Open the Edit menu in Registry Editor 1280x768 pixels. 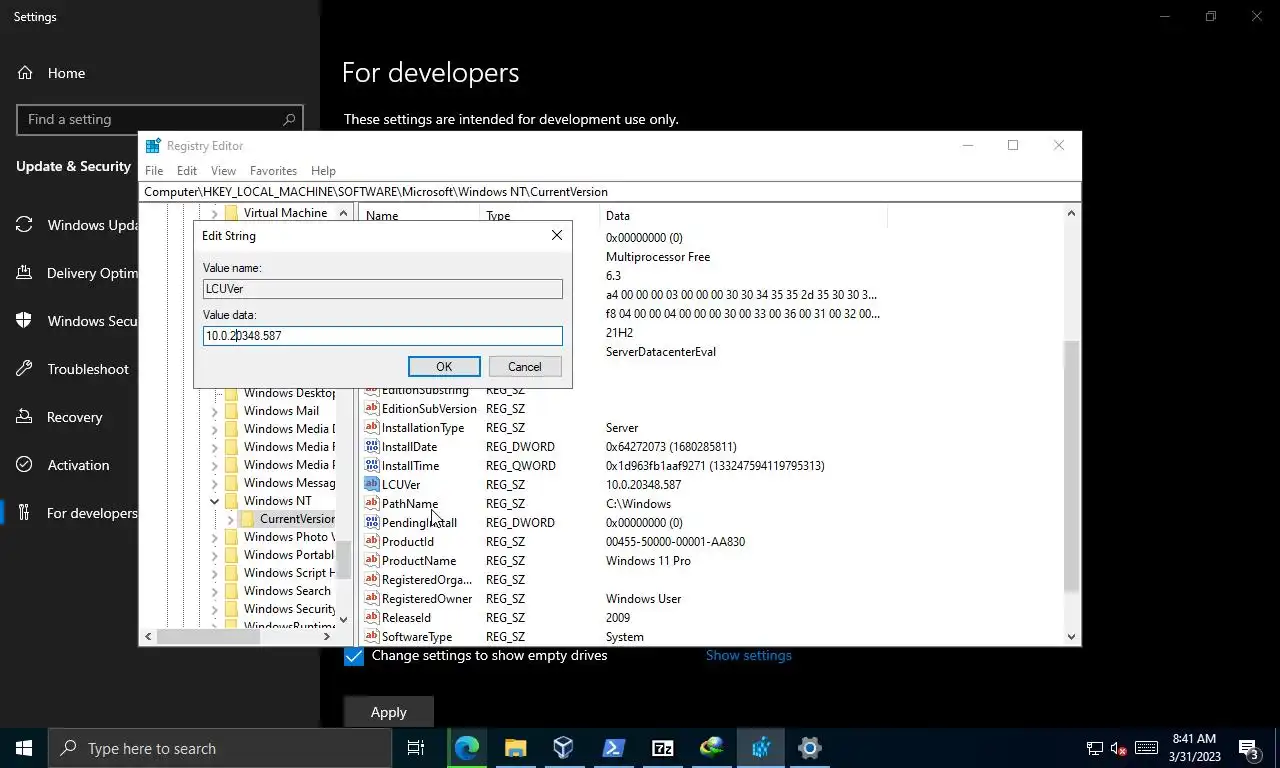tap(187, 171)
